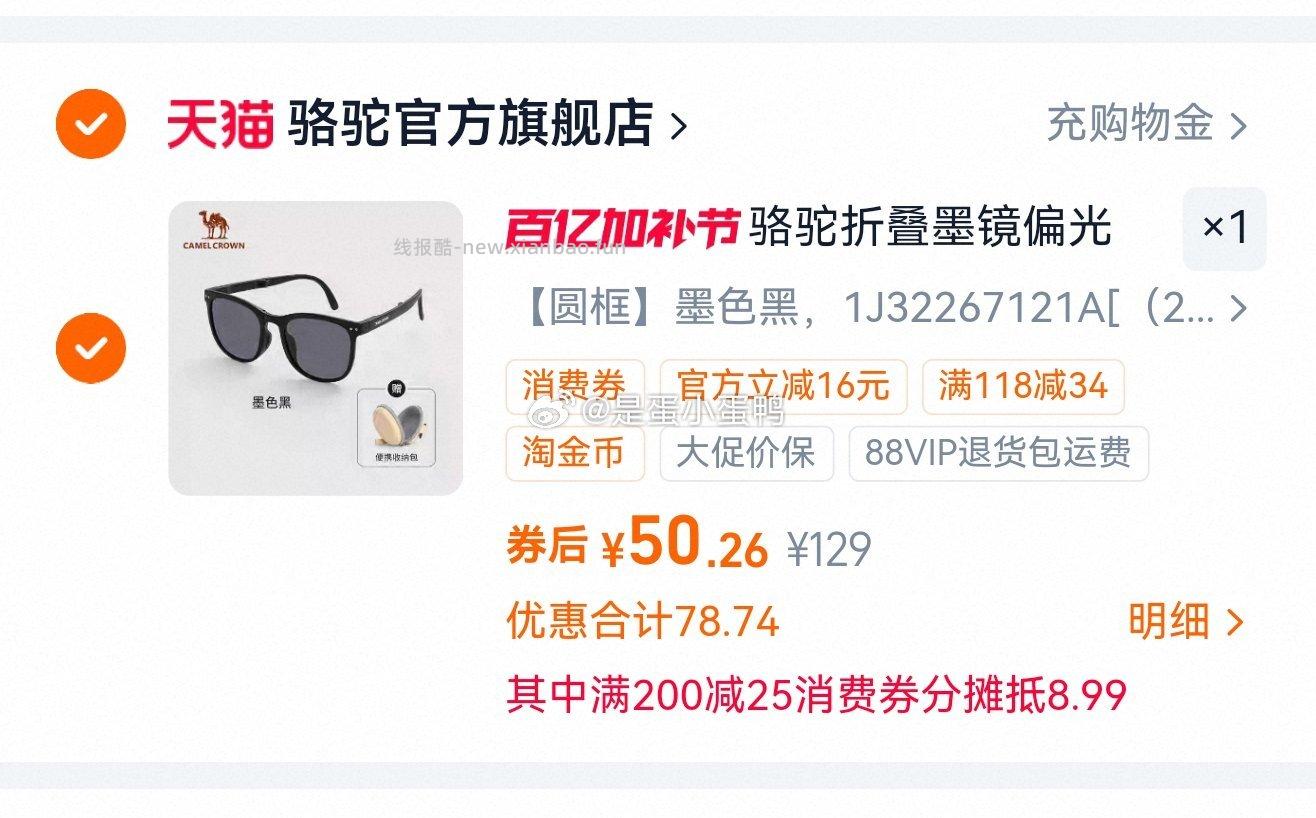
Task: Click chevron next to store name
Action: (678, 127)
